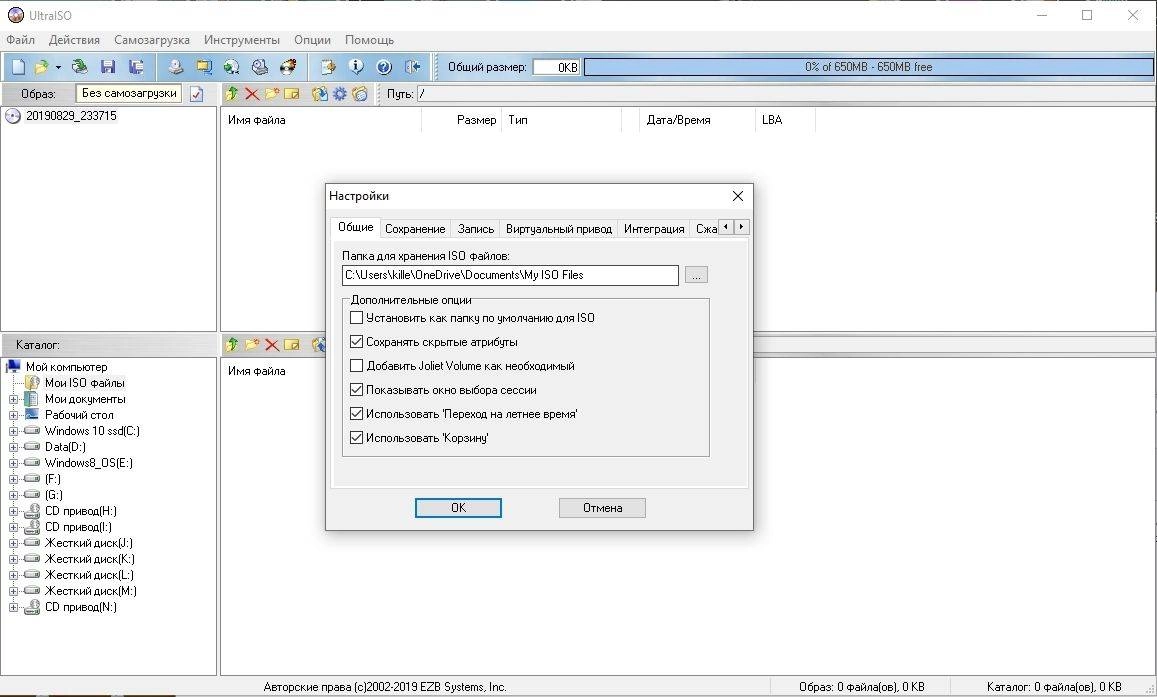Open the Интеграция tab
The height and width of the screenshot is (697, 1157).
tap(654, 229)
